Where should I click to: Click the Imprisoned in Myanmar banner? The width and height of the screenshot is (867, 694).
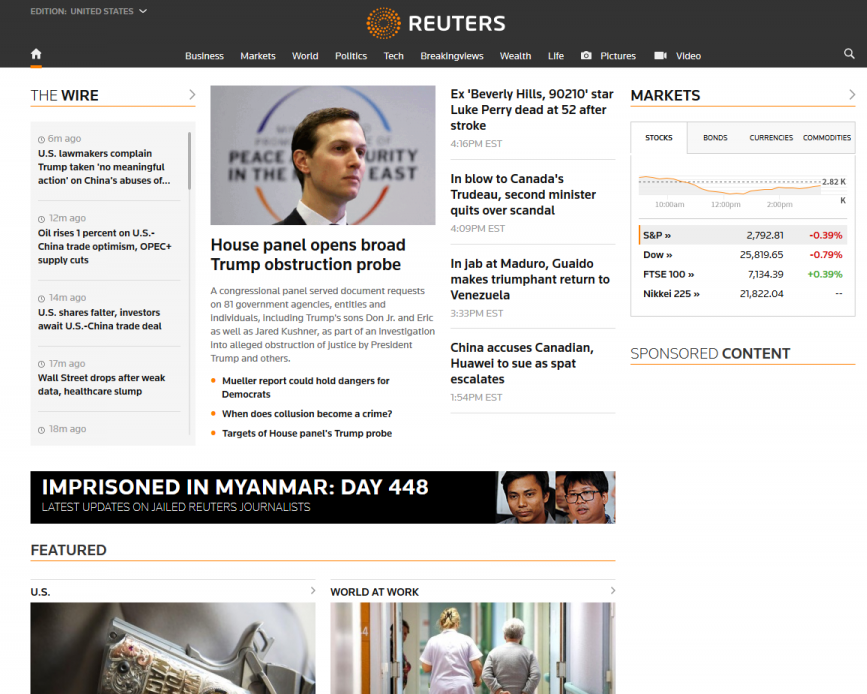point(322,497)
